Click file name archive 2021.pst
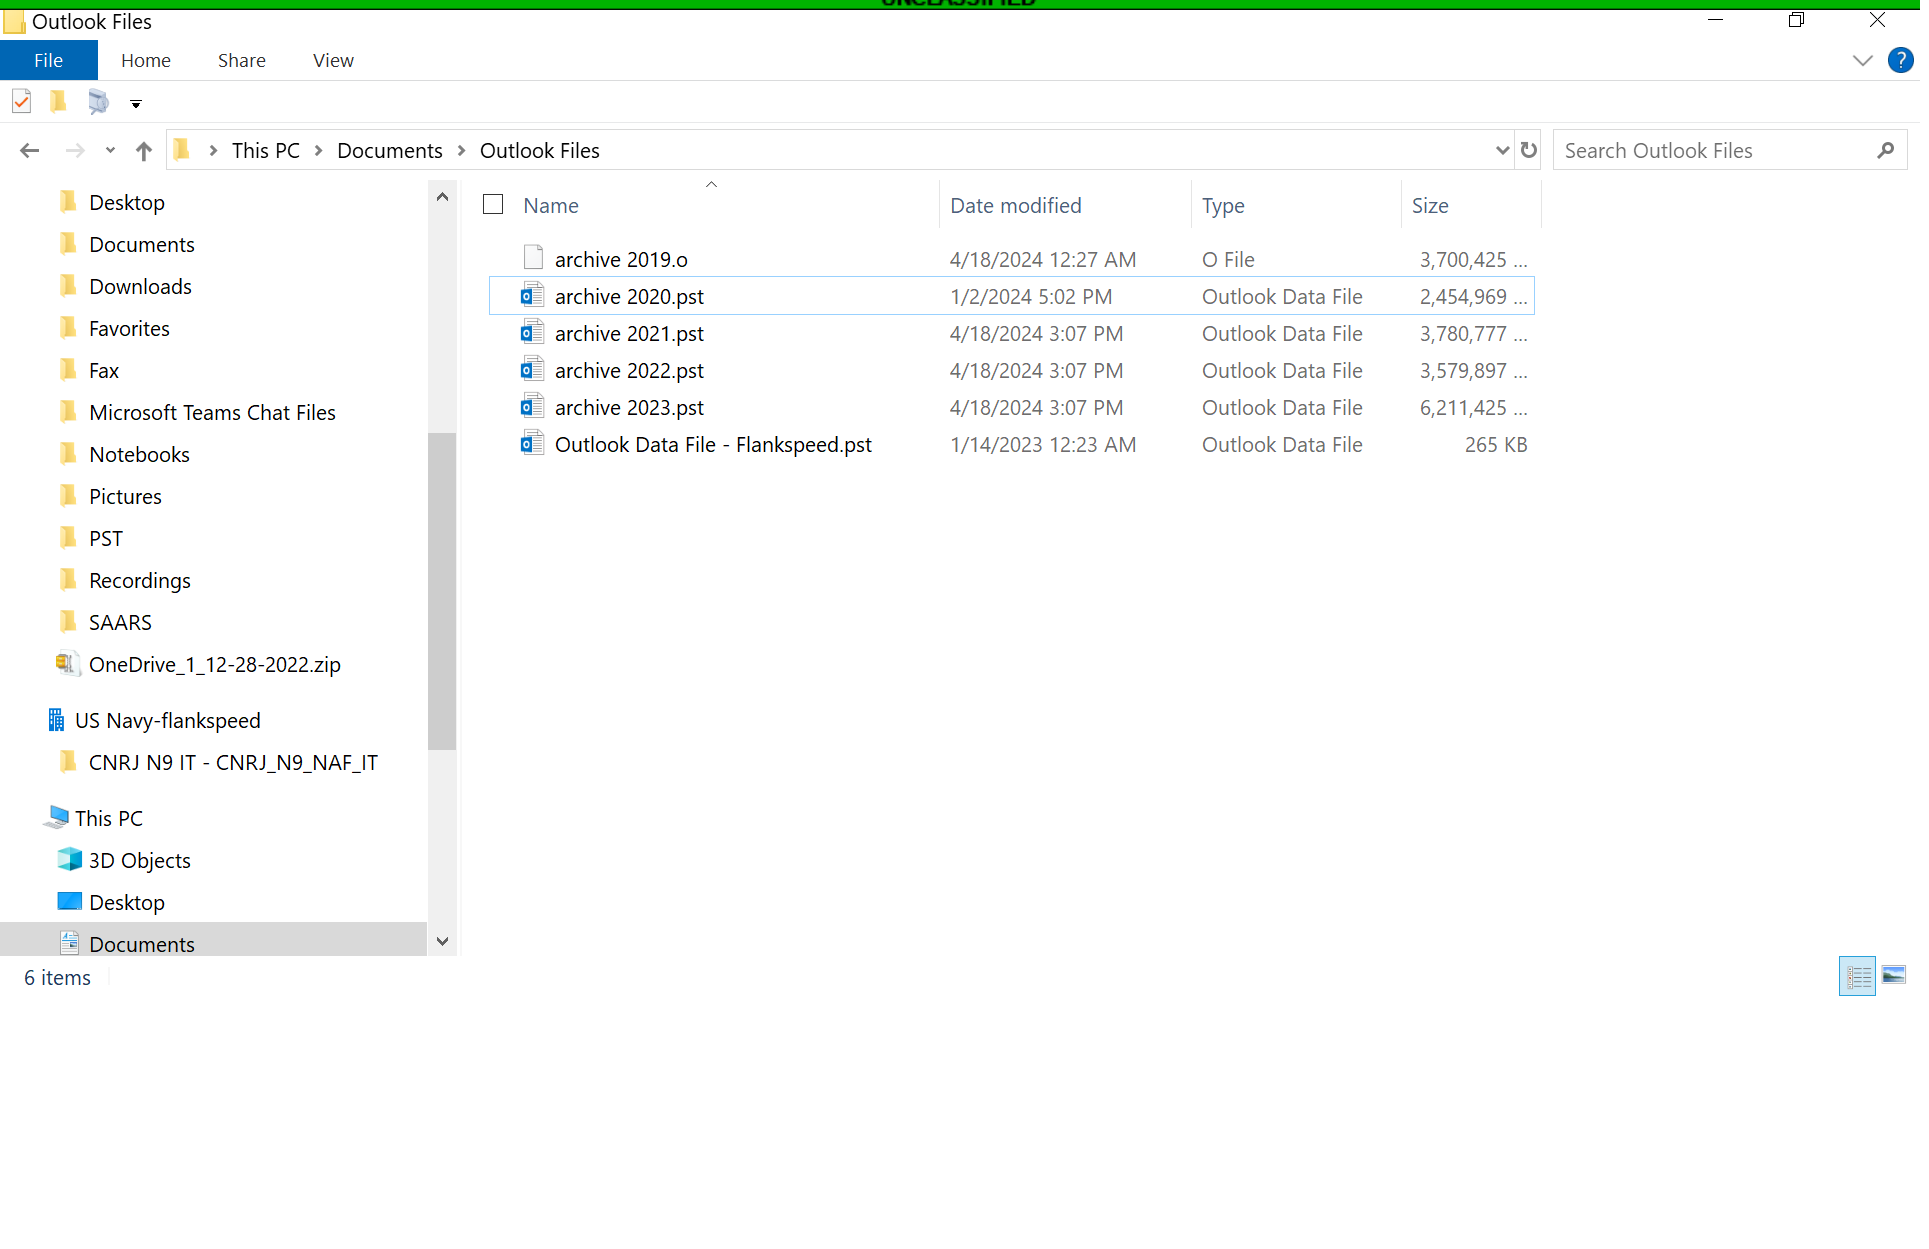Viewport: 1929px width, 1249px height. point(632,335)
